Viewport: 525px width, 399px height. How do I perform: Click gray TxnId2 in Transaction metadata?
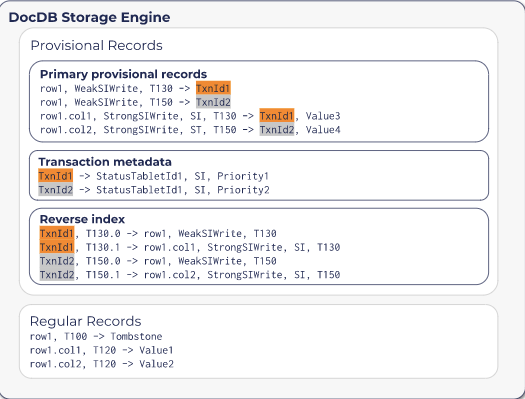pos(56,190)
